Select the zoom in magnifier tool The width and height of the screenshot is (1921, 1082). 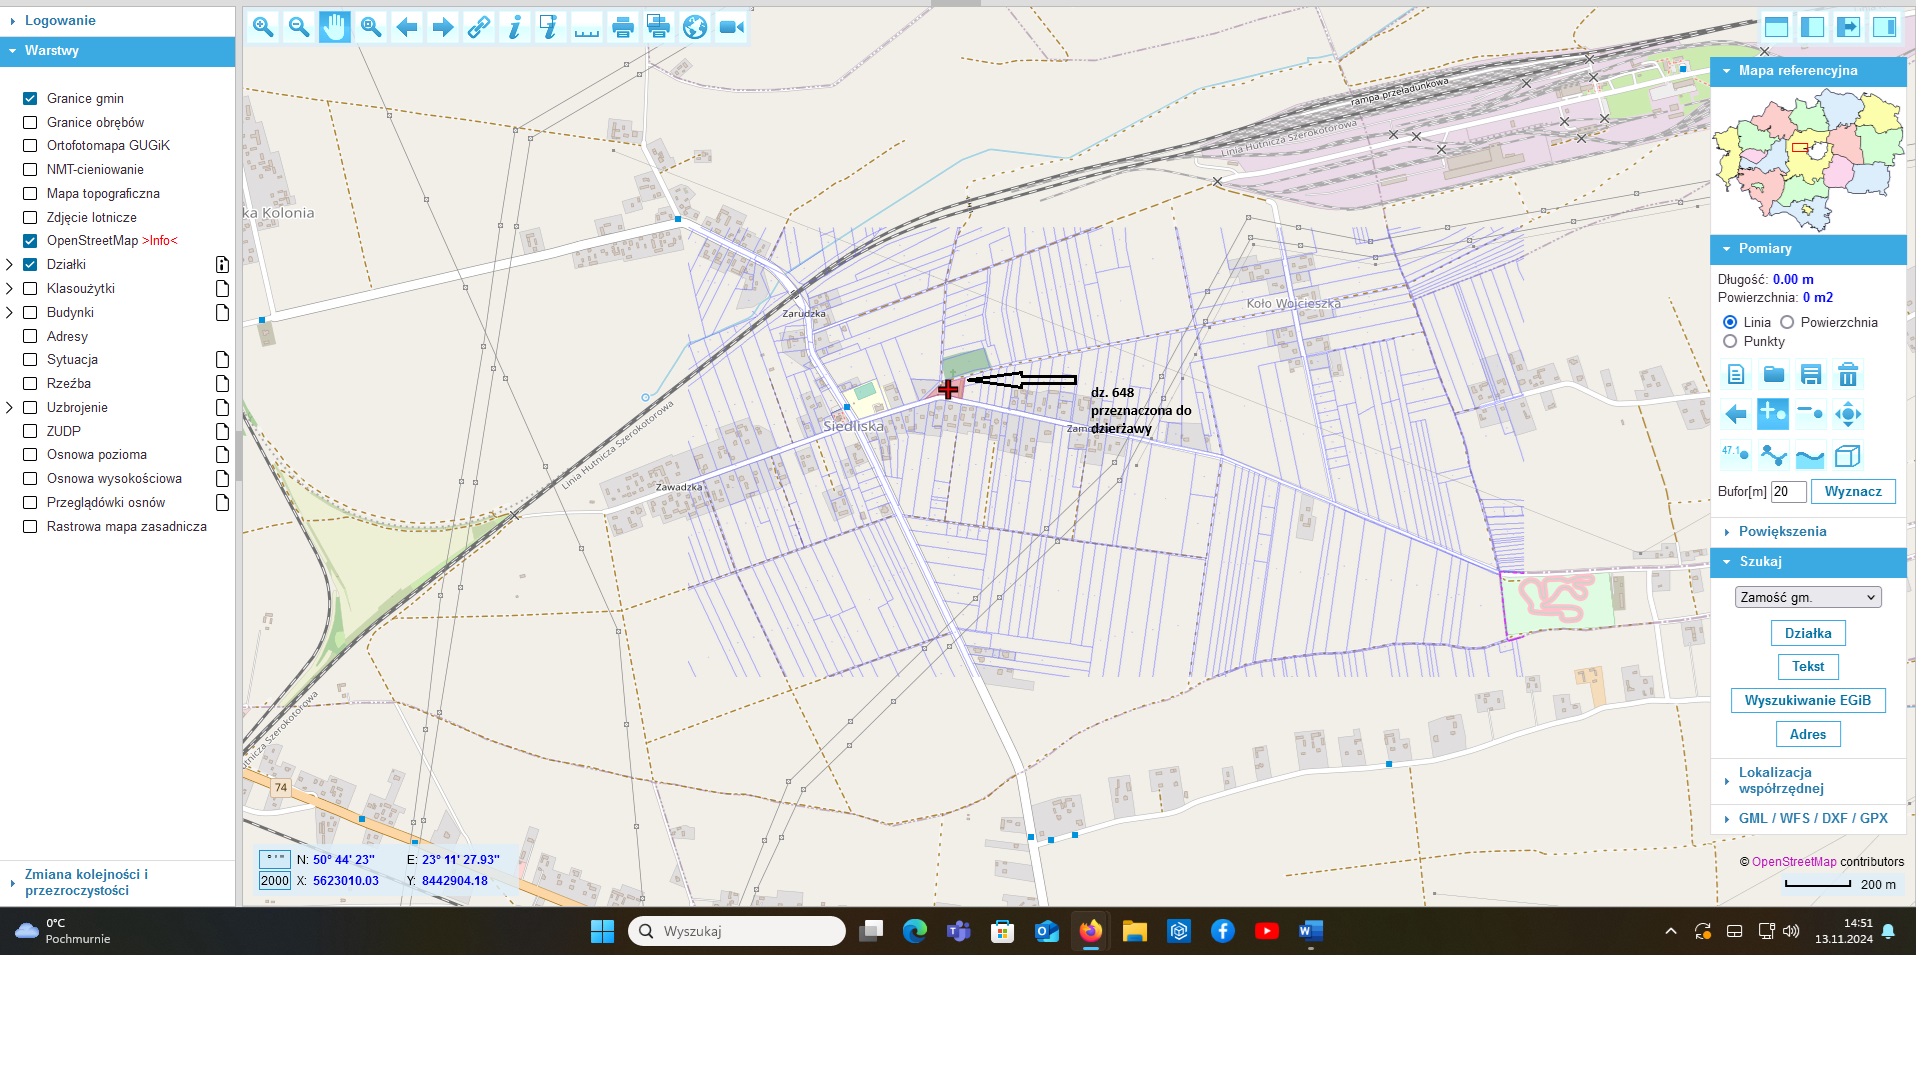(x=263, y=27)
